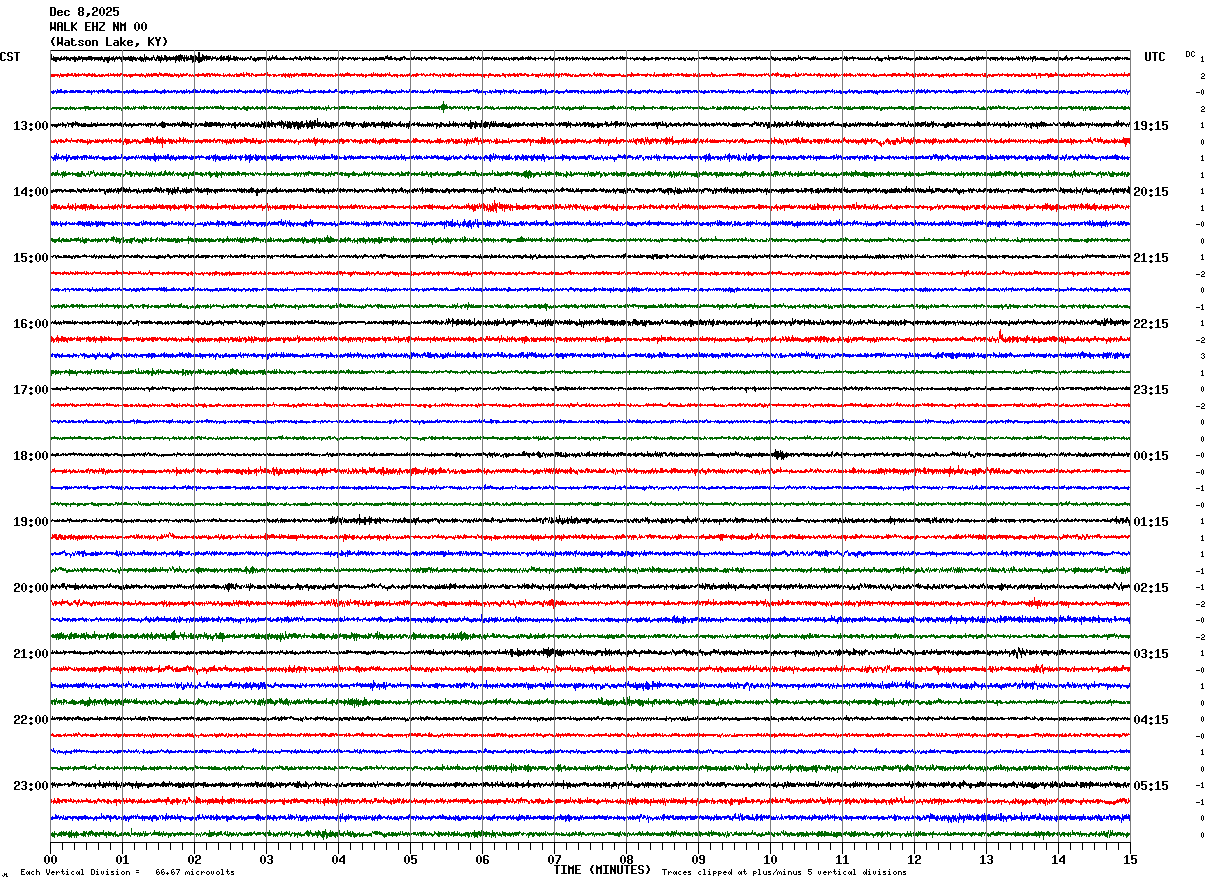Click the "UTC" time zone label
This screenshot has height=886, width=1210.
(x=1155, y=57)
